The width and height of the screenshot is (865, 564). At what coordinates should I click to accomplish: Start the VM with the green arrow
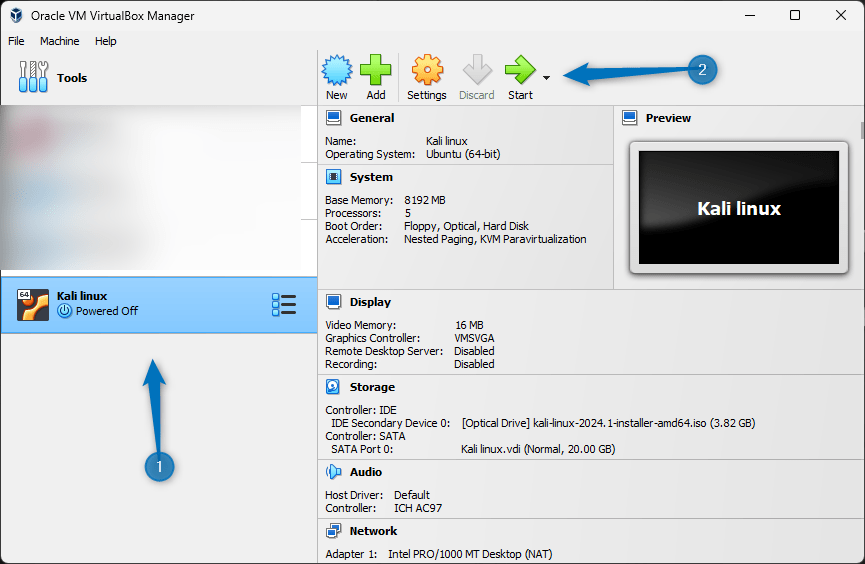tap(520, 70)
